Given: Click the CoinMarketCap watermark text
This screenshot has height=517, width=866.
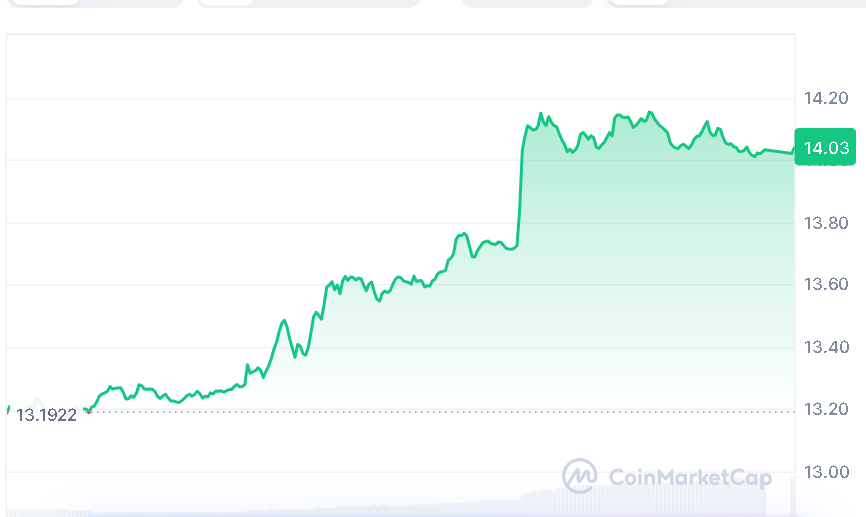Looking at the screenshot, I should [689, 478].
